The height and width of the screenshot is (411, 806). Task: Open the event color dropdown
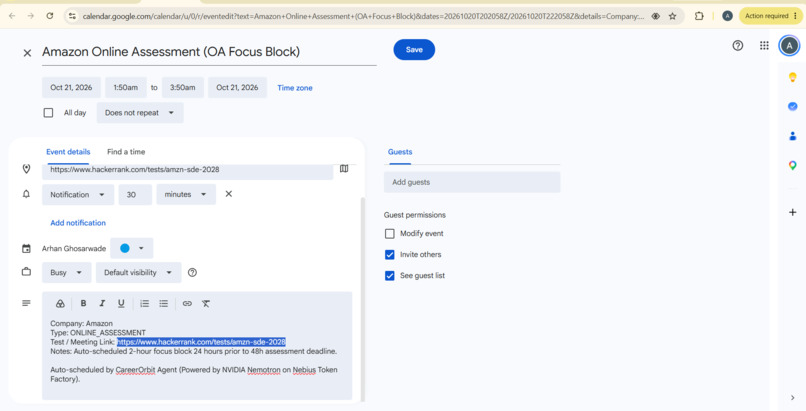tap(132, 248)
